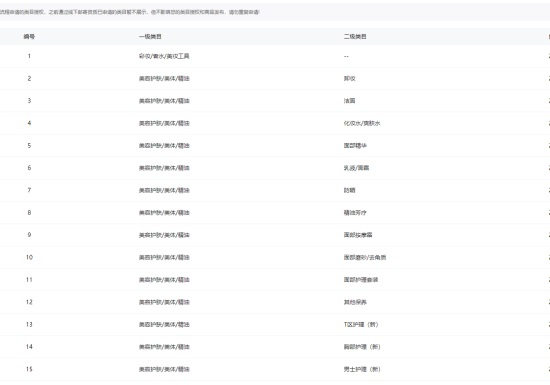Click 美容护肤/美体/精油 in the 男士护理 row
The image size is (550, 385).
click(x=164, y=369)
